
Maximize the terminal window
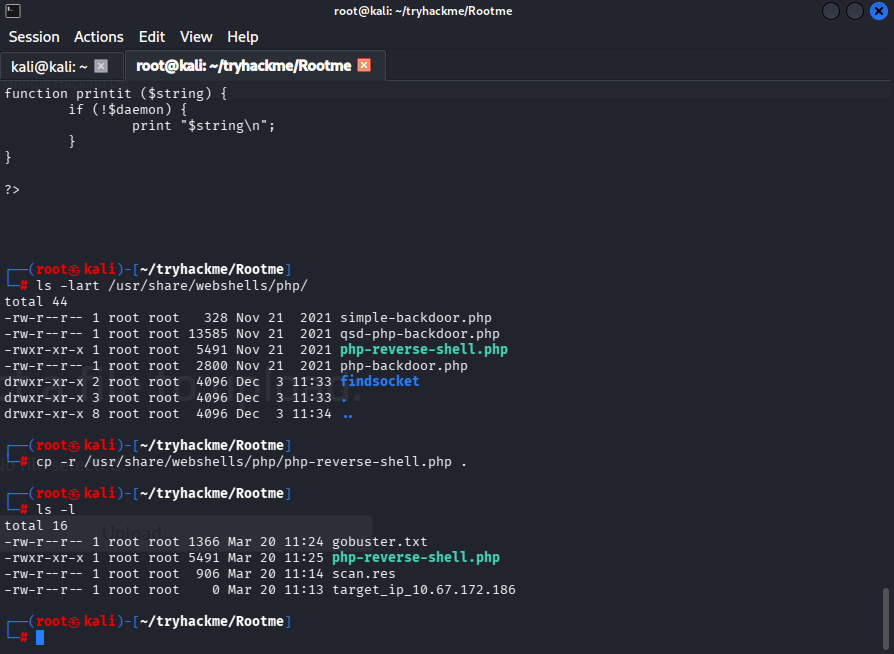855,11
